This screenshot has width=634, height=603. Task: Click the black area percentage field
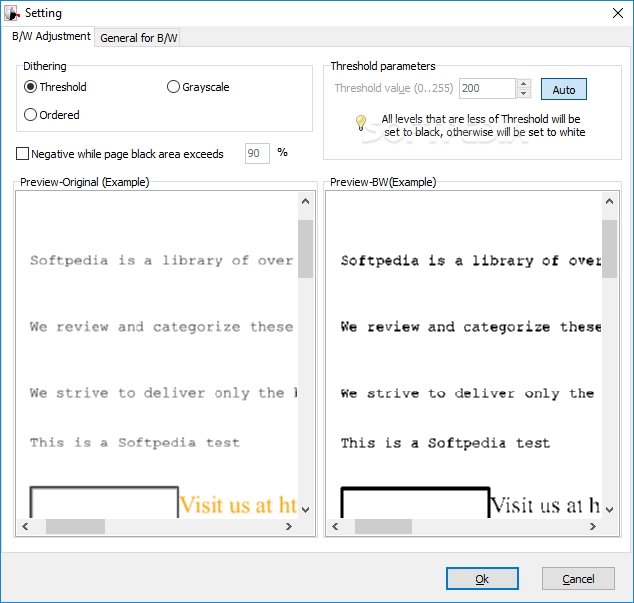coord(257,154)
